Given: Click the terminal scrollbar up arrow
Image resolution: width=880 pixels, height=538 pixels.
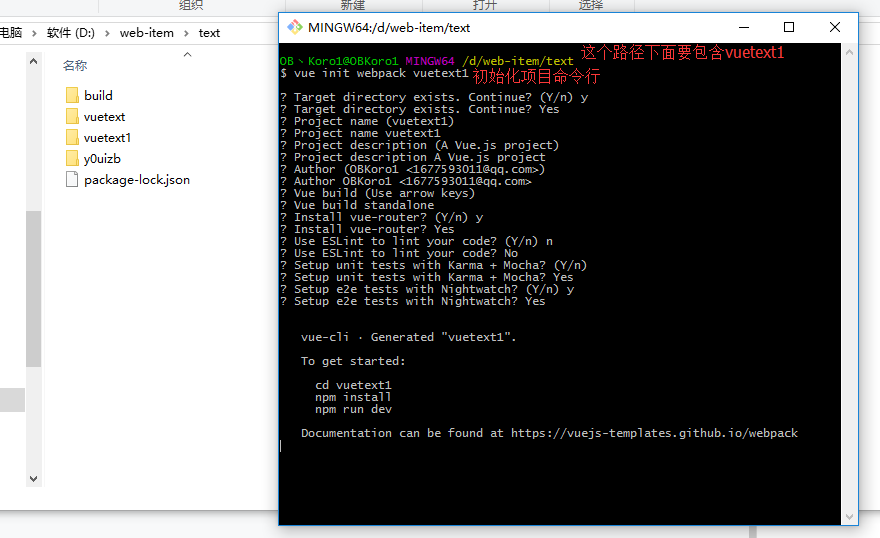Looking at the screenshot, I should (849, 52).
